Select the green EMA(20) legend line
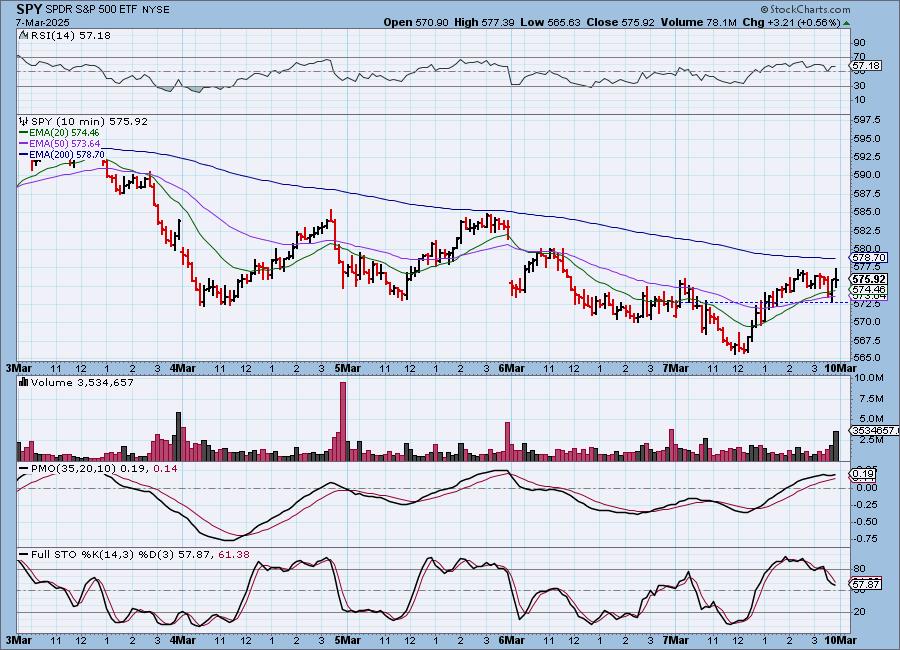 pyautogui.click(x=24, y=133)
